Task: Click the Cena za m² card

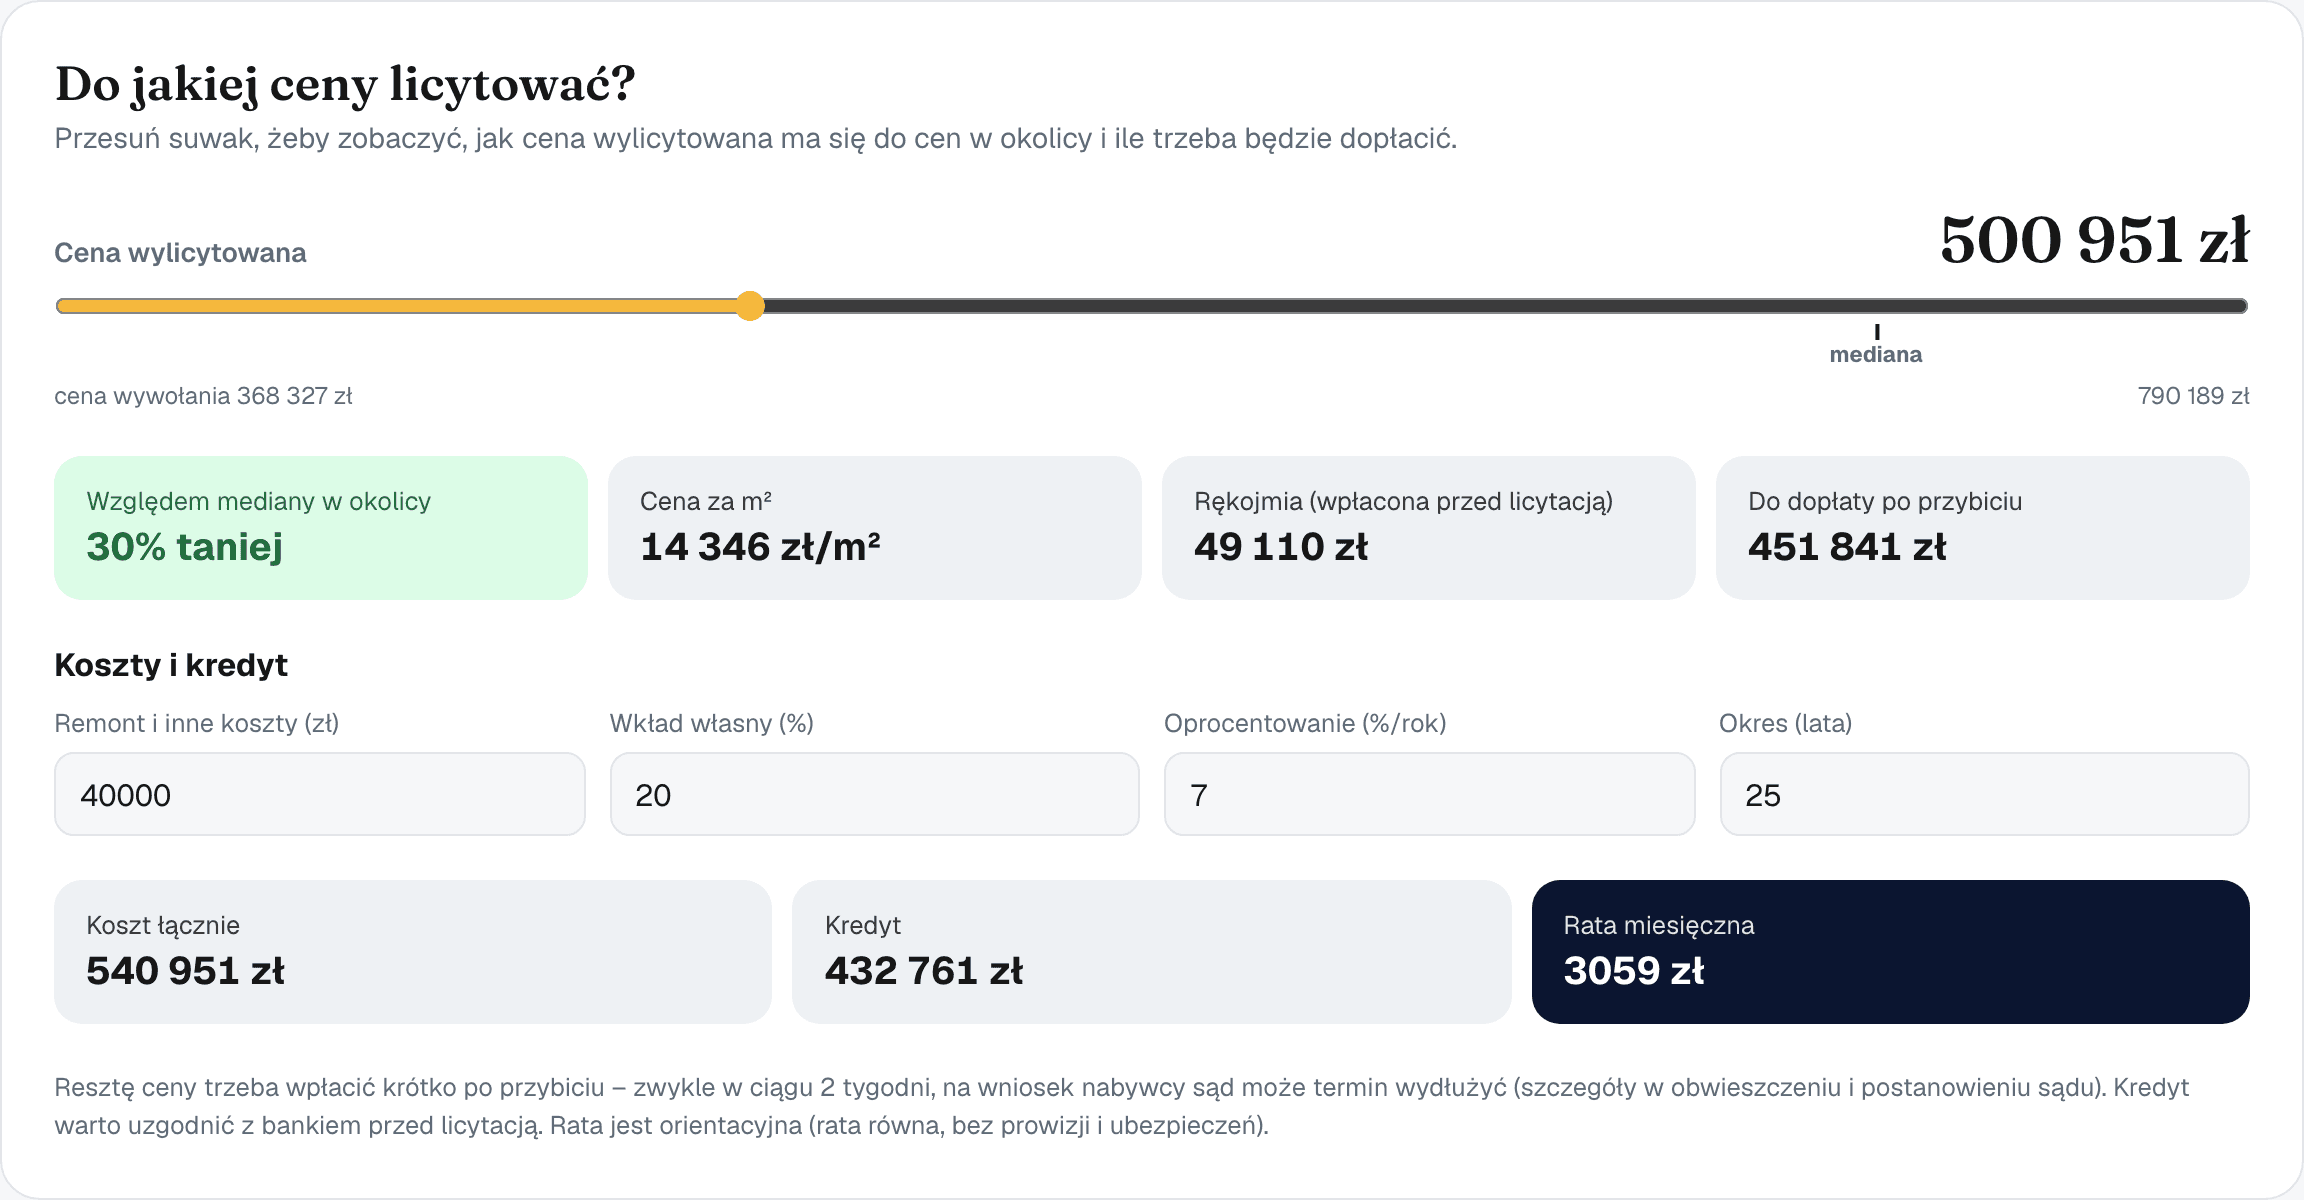Action: [x=875, y=528]
